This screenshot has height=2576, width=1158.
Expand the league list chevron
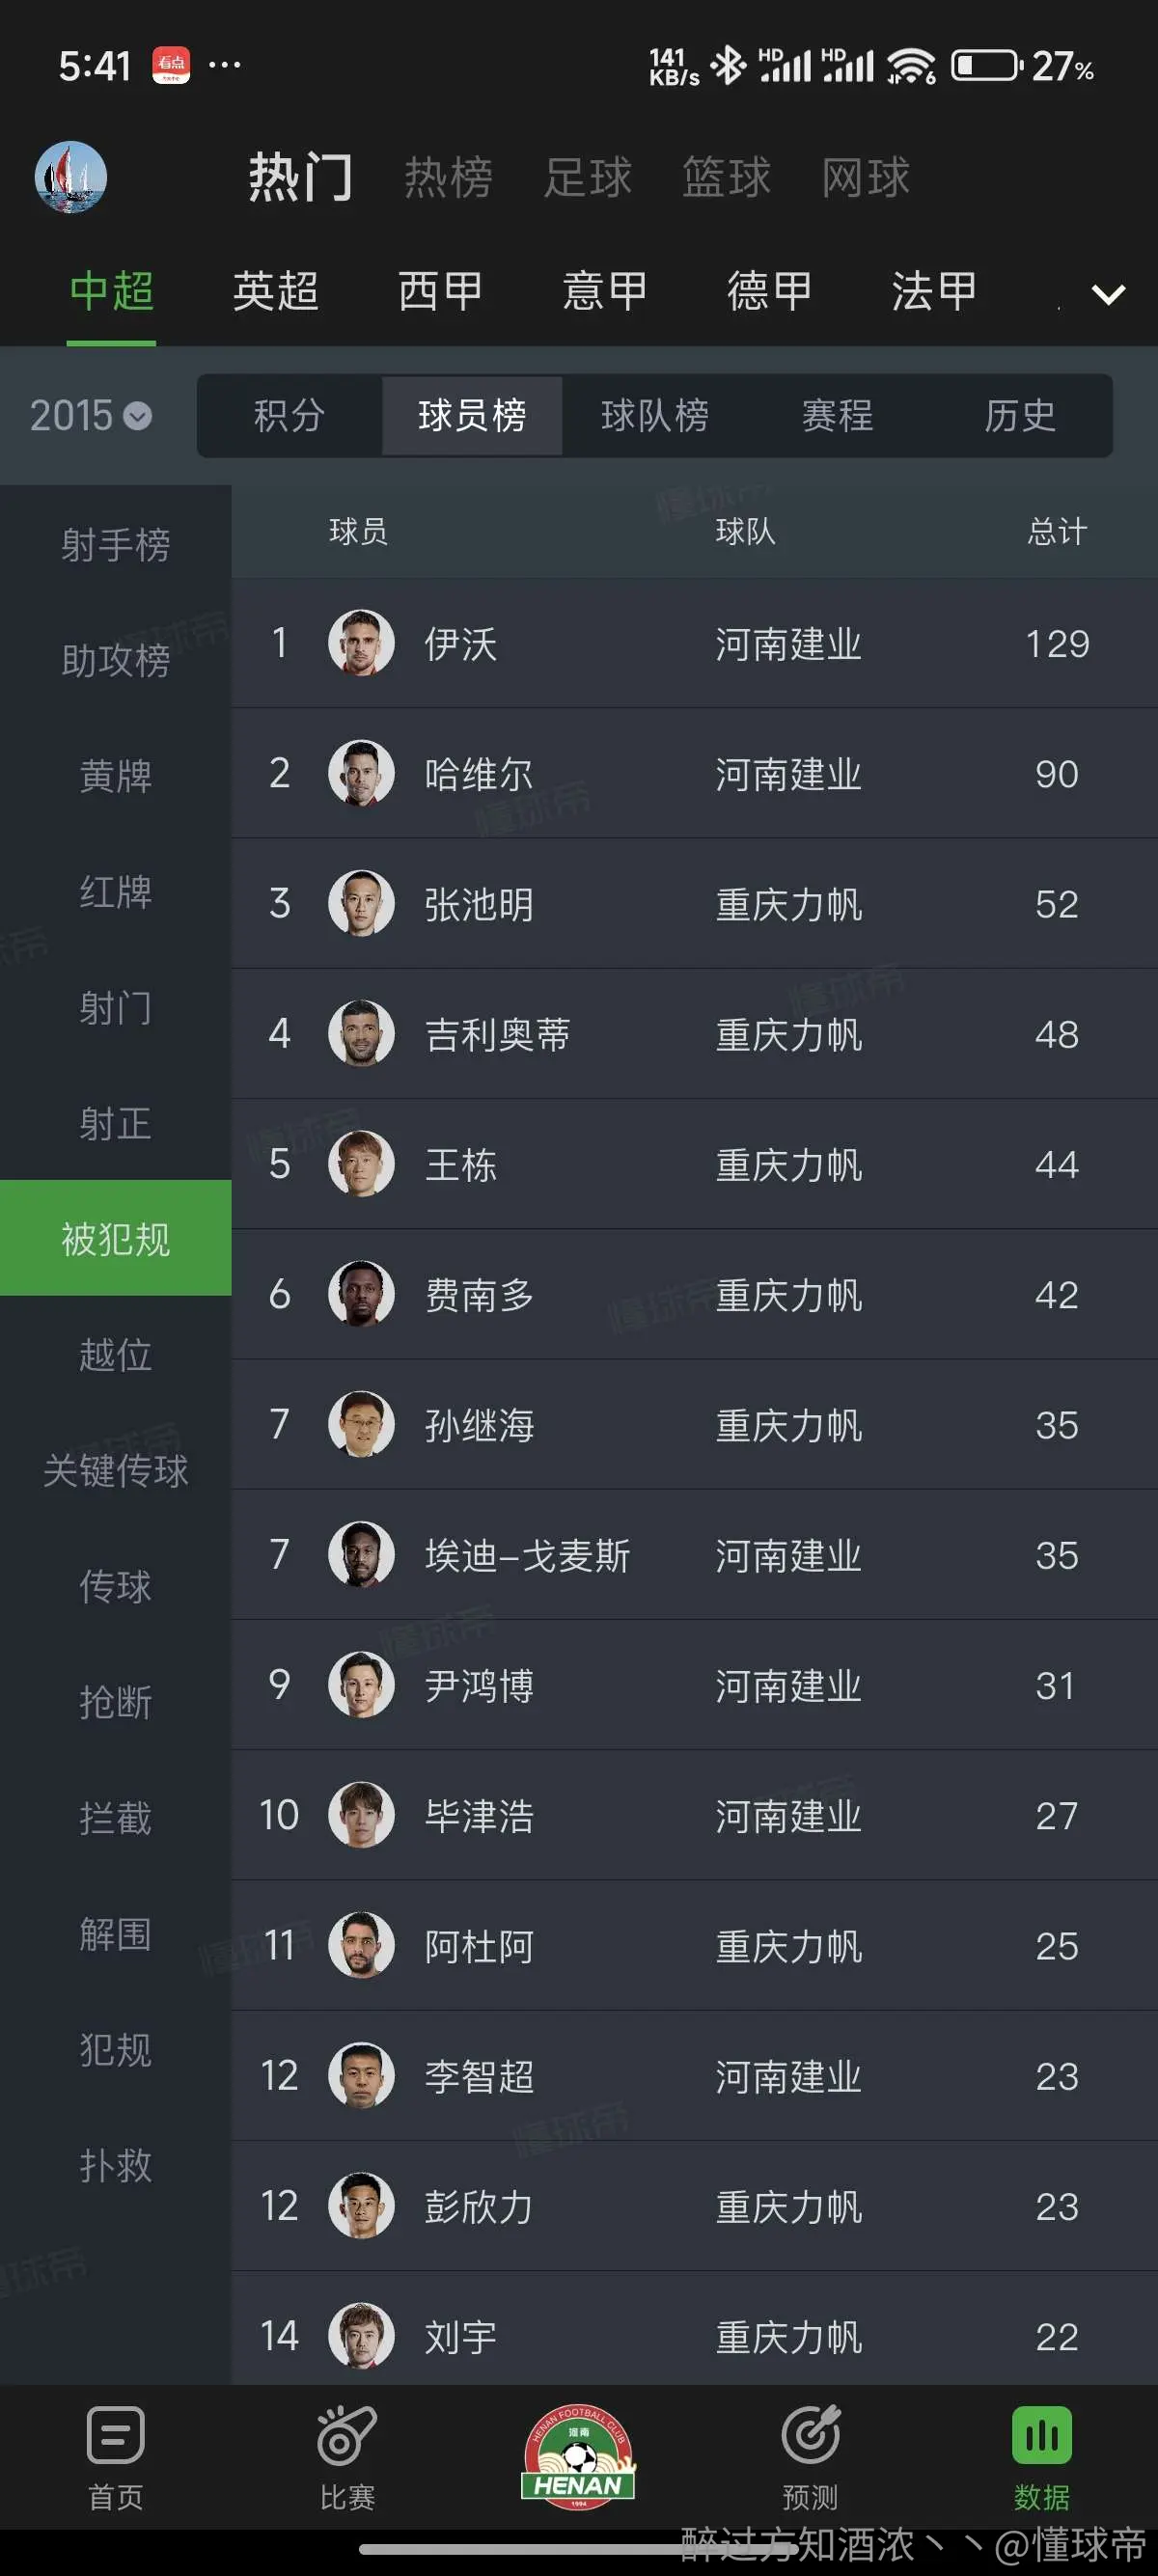[x=1109, y=294]
